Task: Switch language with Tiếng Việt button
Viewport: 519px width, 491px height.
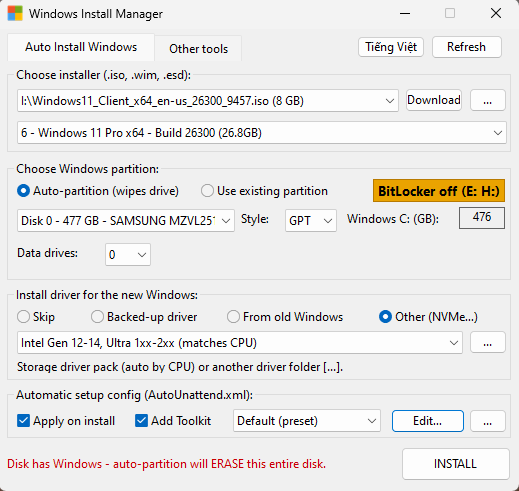Action: [391, 47]
